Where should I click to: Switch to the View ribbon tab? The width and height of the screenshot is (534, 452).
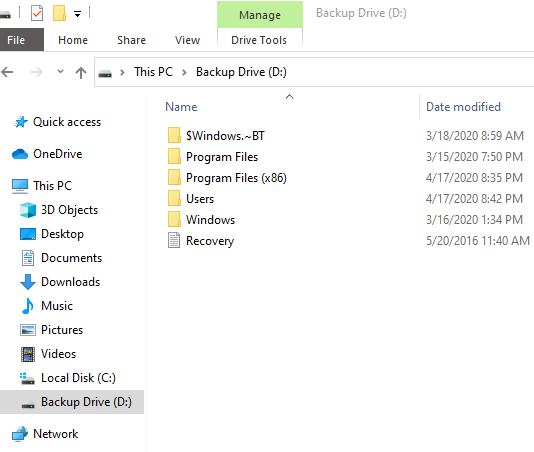(x=187, y=40)
